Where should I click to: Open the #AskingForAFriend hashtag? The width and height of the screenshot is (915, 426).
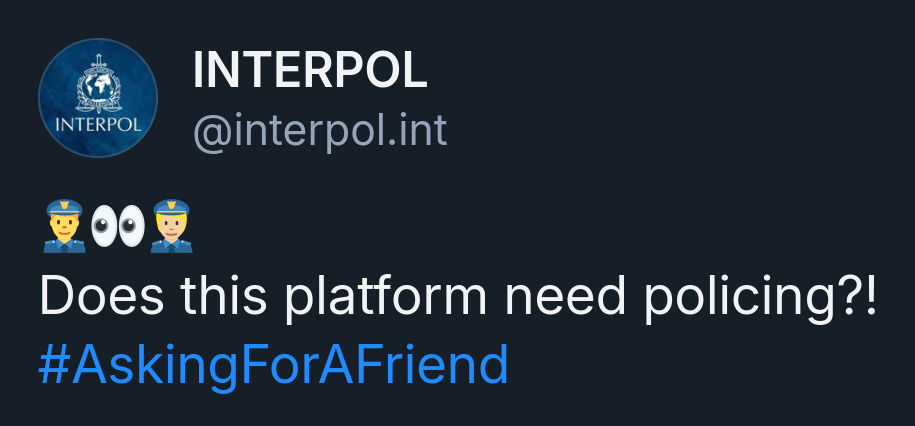coord(273,365)
